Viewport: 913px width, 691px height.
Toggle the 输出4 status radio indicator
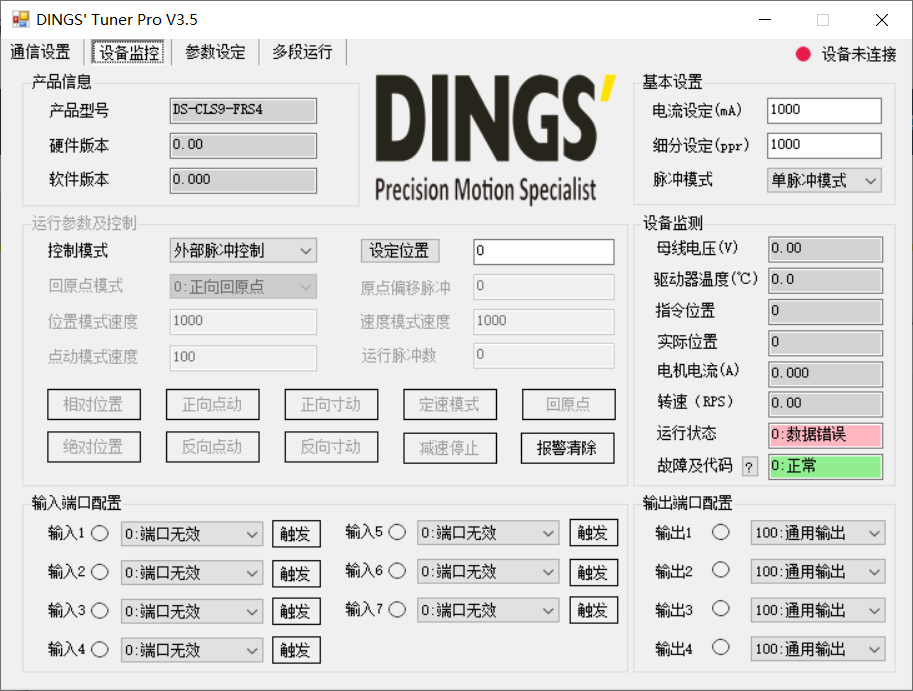(721, 647)
